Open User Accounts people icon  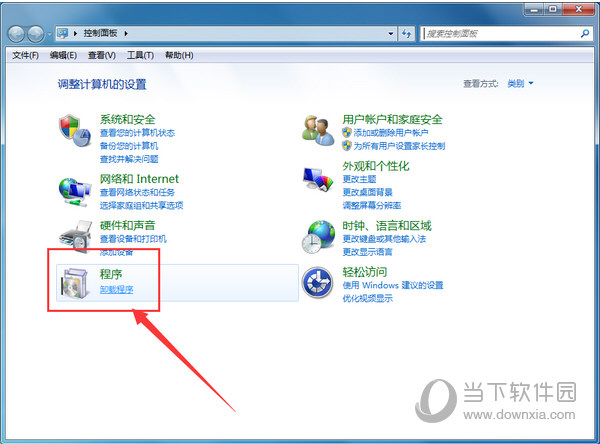pyautogui.click(x=318, y=131)
